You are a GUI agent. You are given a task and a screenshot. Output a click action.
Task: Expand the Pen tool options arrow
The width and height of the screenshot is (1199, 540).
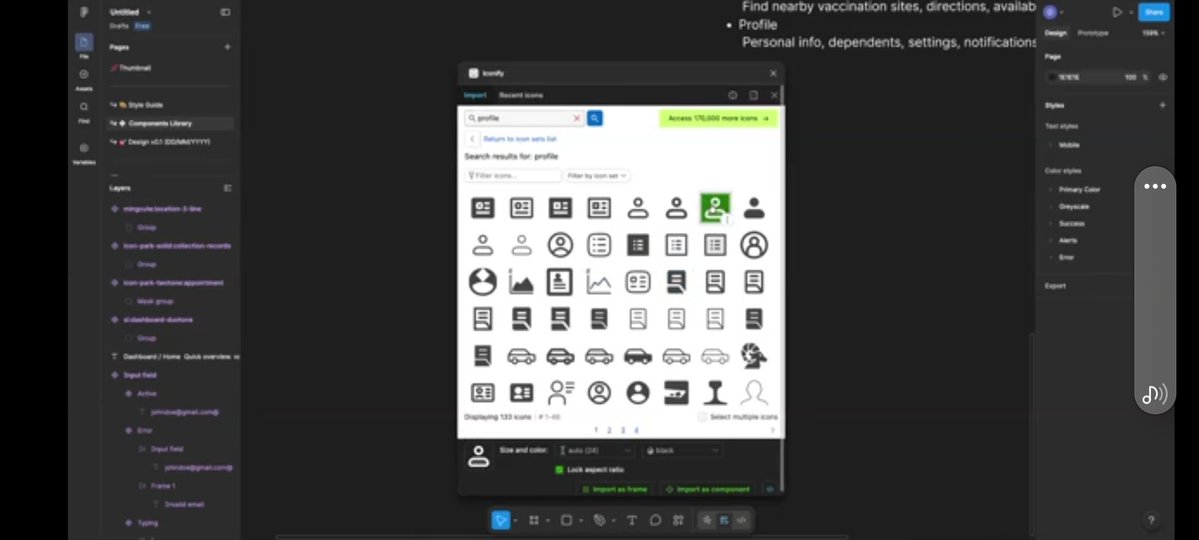click(x=613, y=521)
